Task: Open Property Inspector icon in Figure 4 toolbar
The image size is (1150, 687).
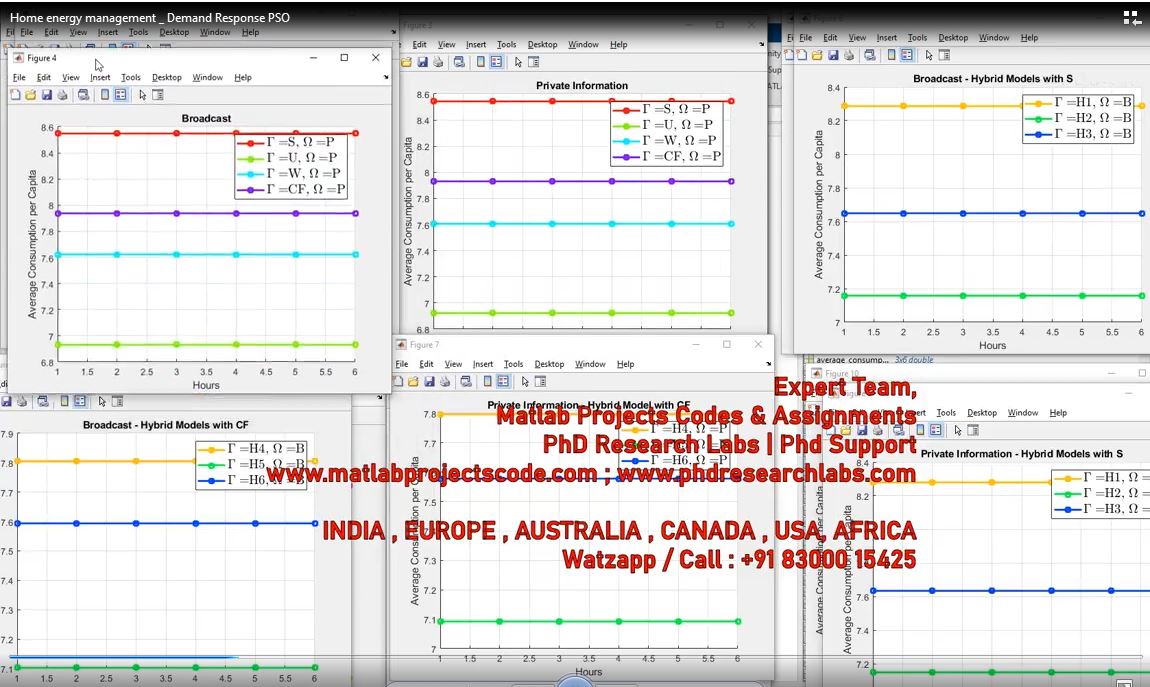Action: tap(158, 95)
